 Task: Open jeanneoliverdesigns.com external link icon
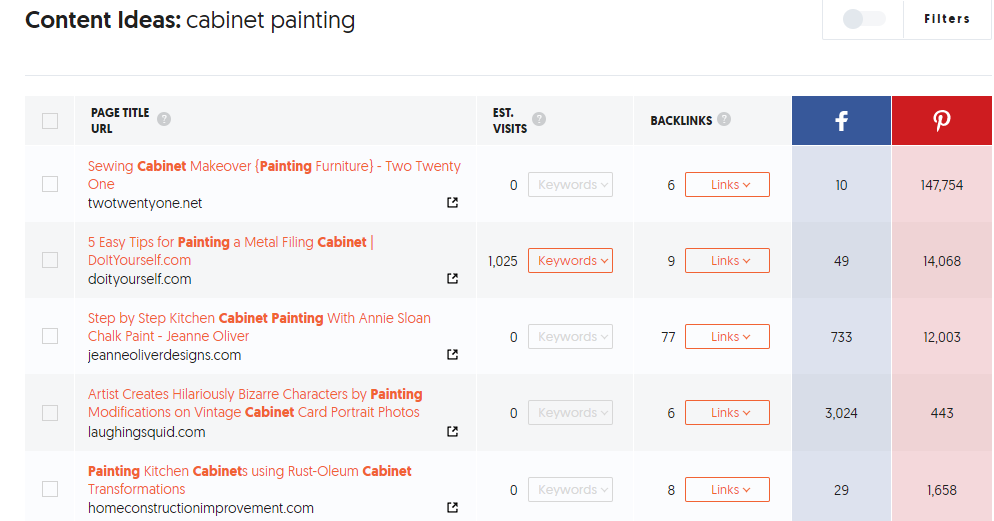(x=452, y=355)
